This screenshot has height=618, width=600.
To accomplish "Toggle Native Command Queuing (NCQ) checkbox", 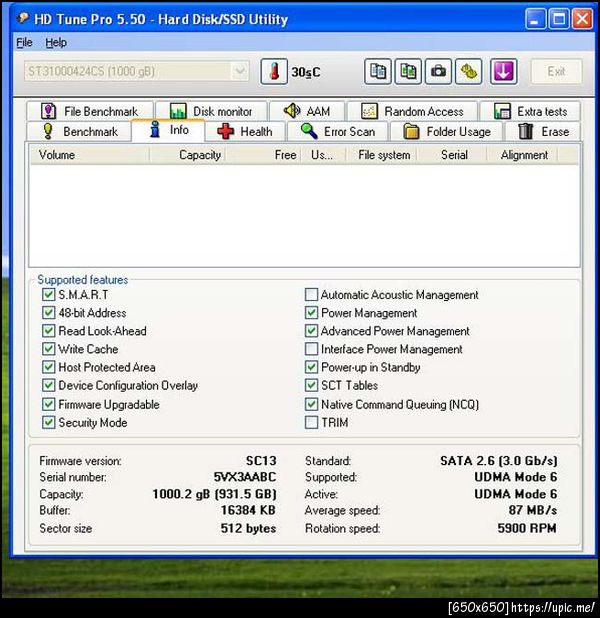I will [311, 404].
